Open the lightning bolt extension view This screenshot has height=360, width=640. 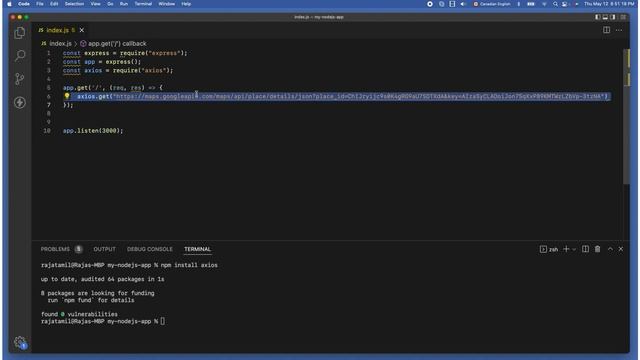[x=20, y=102]
